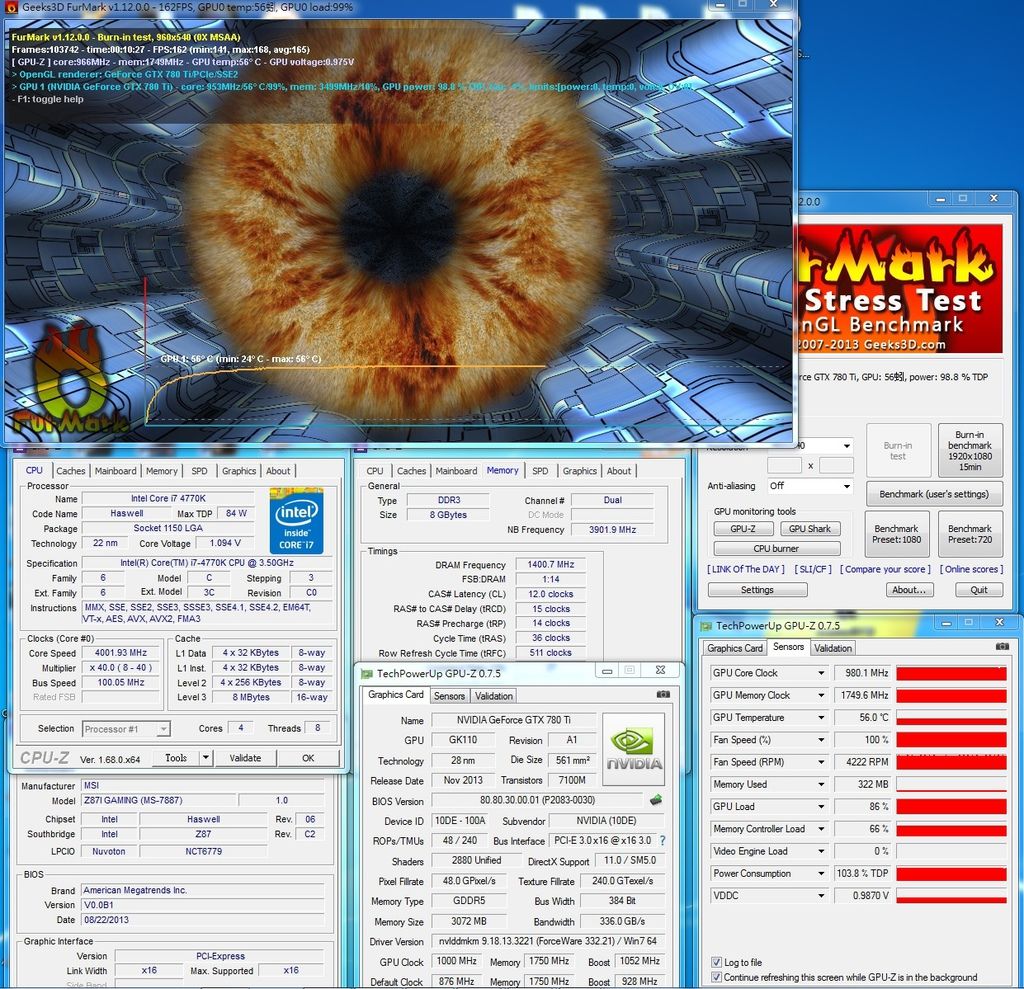
Task: Switch to Validation tab in GPU-Z Sensors window
Action: (x=833, y=648)
